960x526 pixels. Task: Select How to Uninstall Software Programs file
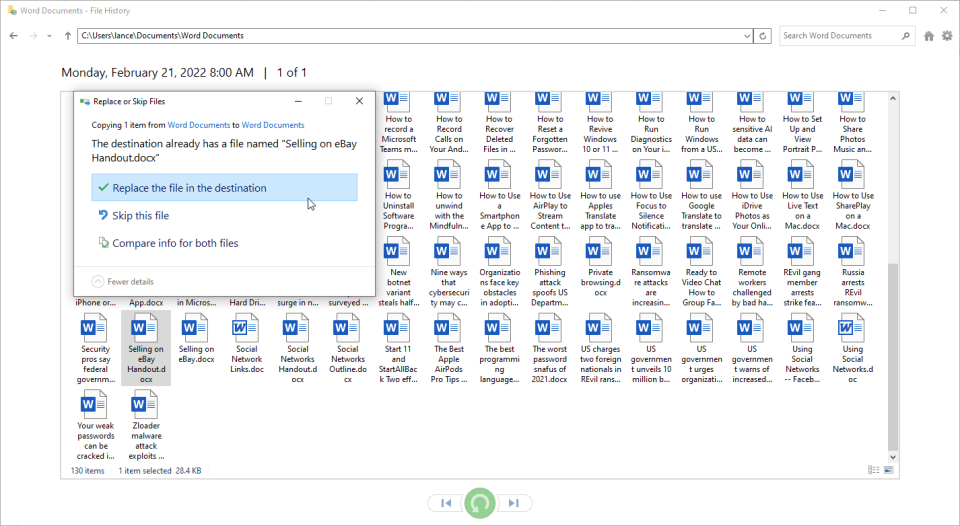398,195
